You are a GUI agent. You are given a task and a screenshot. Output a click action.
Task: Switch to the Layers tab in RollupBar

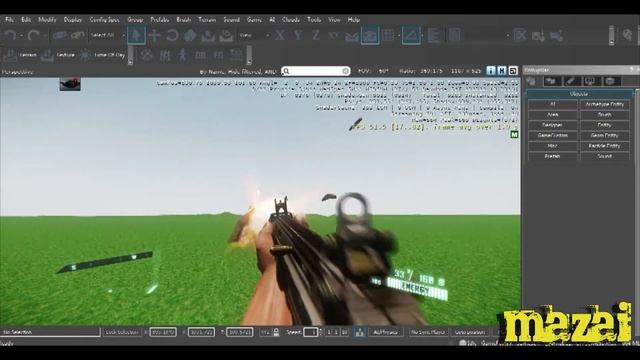click(x=611, y=81)
